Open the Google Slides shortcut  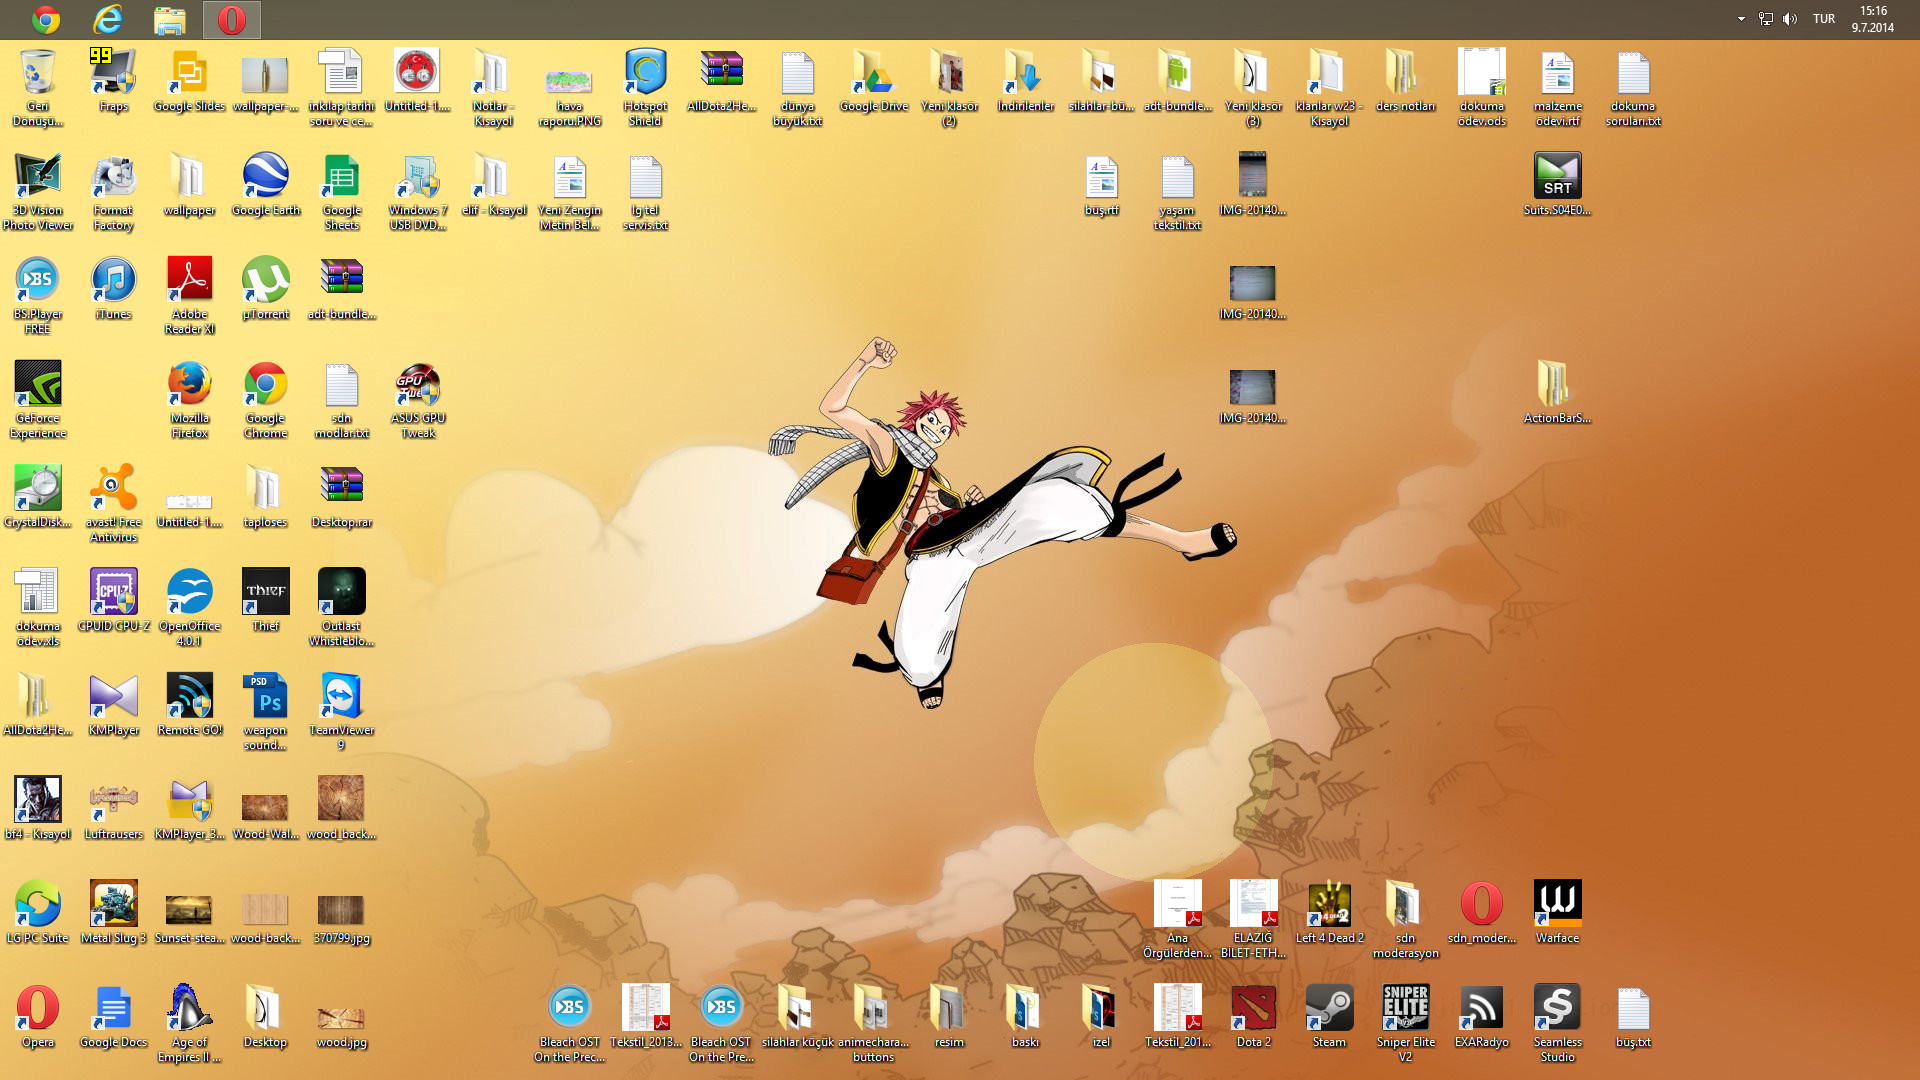click(x=189, y=81)
